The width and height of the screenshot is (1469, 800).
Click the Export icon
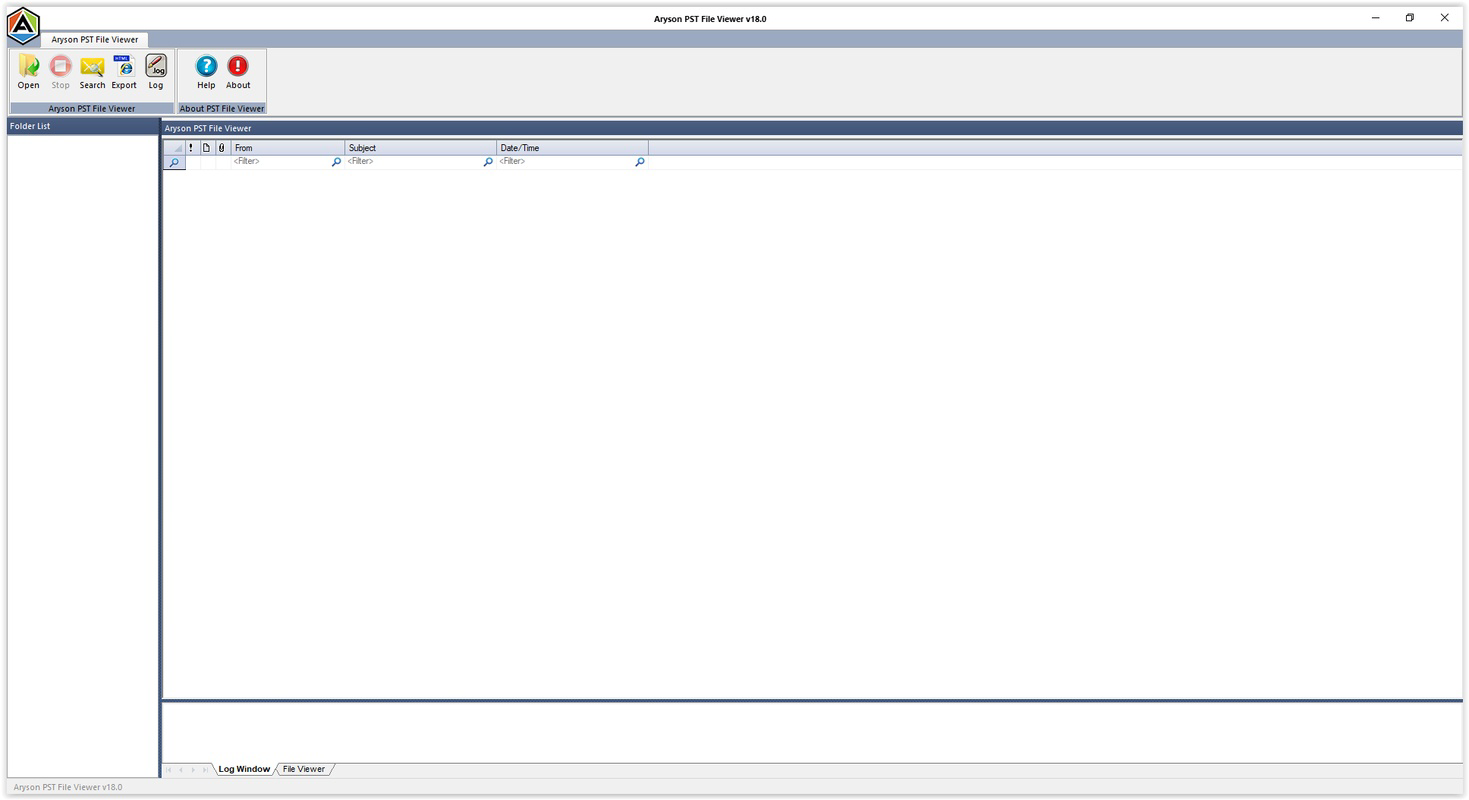pos(124,70)
